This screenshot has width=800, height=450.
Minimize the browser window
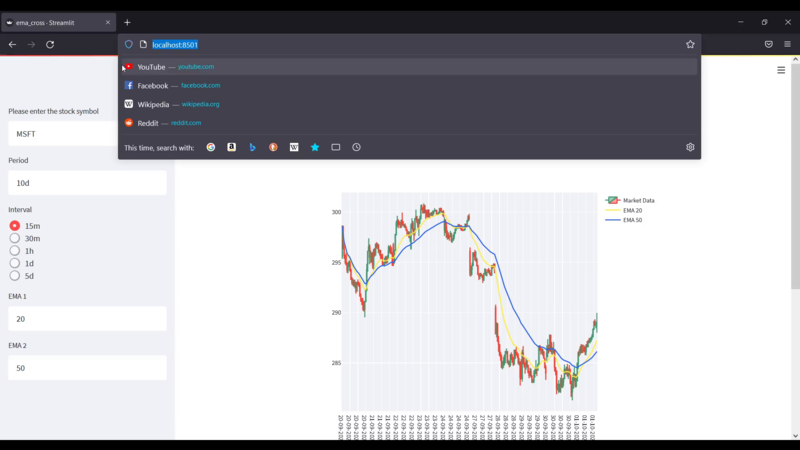pos(741,22)
